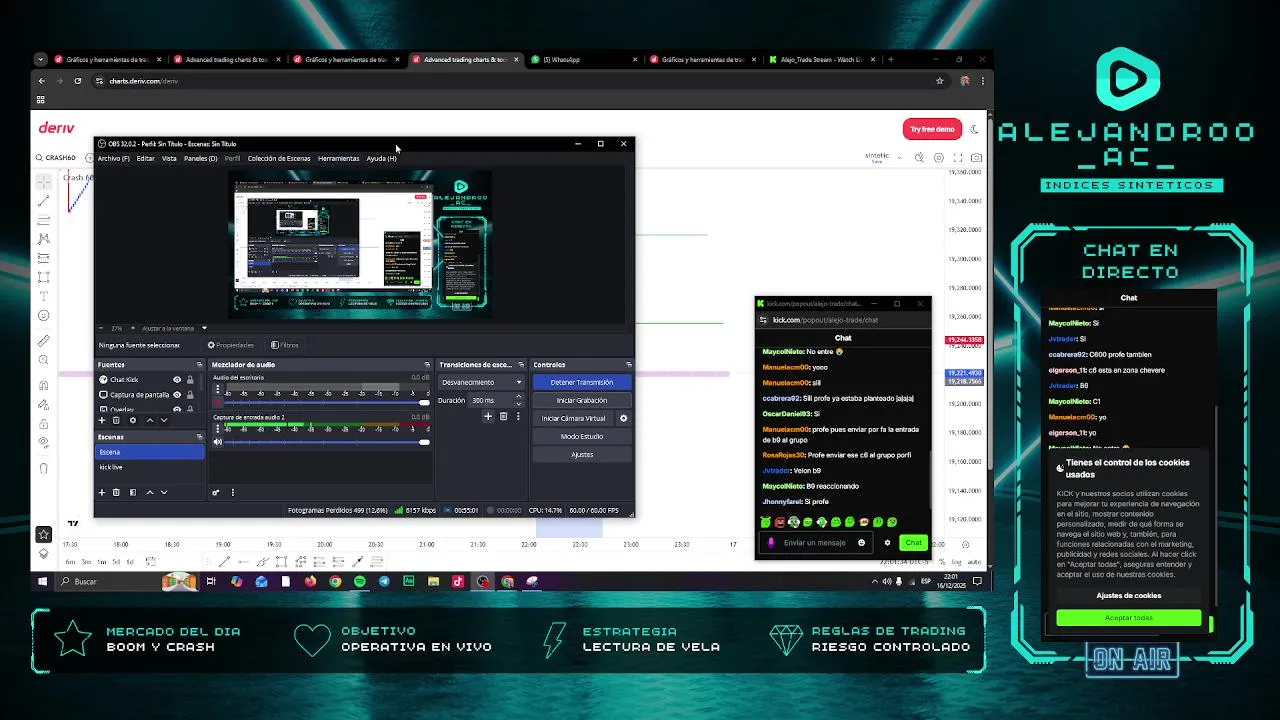This screenshot has width=1280, height=720.
Task: Pop out the Fuentes dock panel
Action: 200,365
